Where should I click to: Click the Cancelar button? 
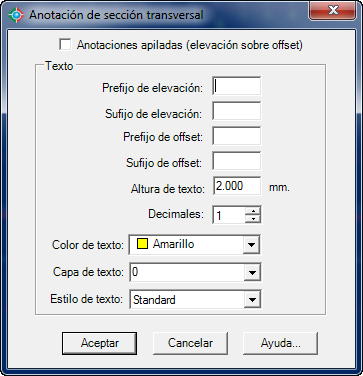pyautogui.click(x=190, y=343)
